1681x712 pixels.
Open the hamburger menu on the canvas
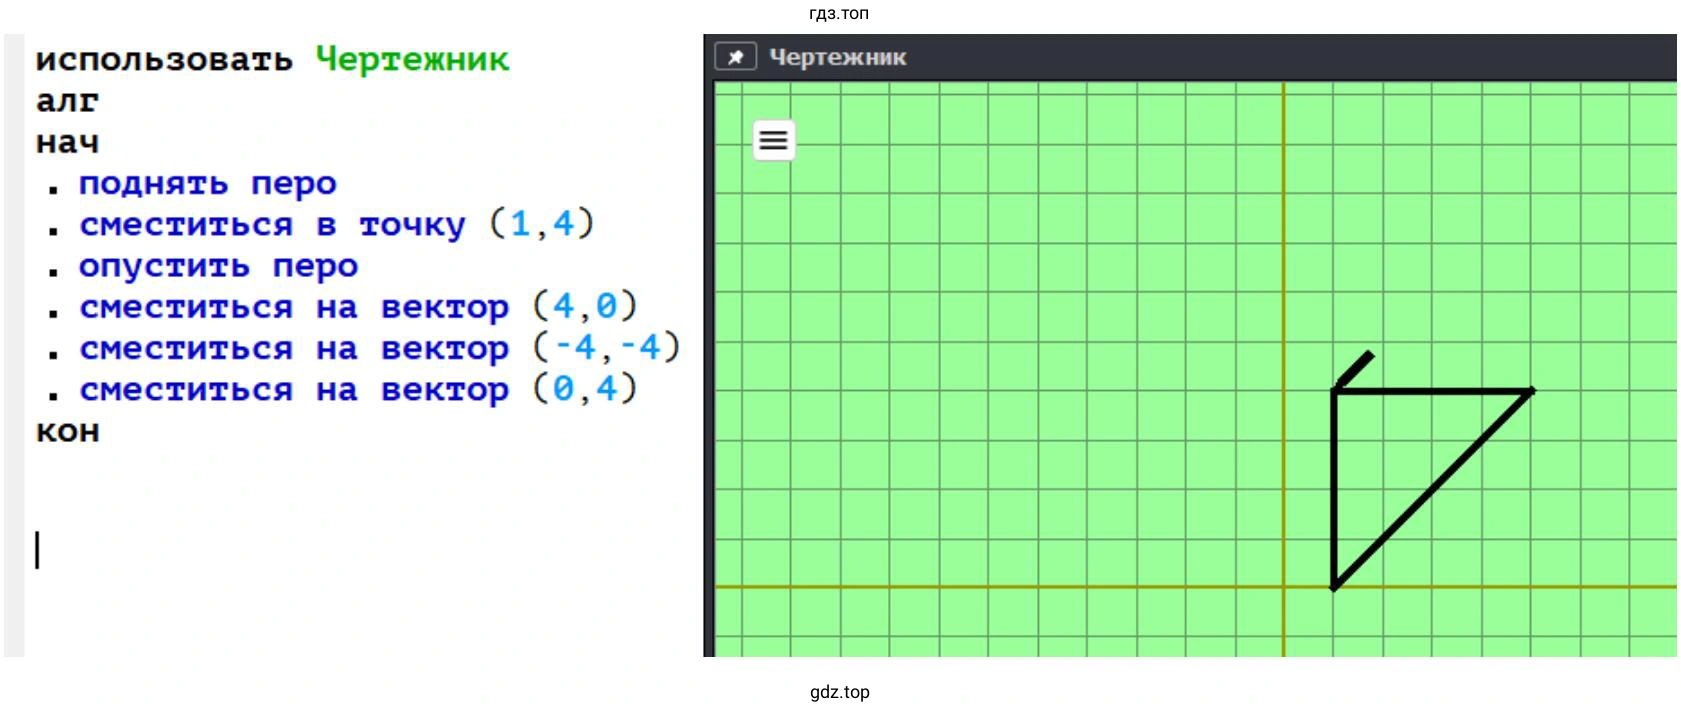tap(773, 140)
